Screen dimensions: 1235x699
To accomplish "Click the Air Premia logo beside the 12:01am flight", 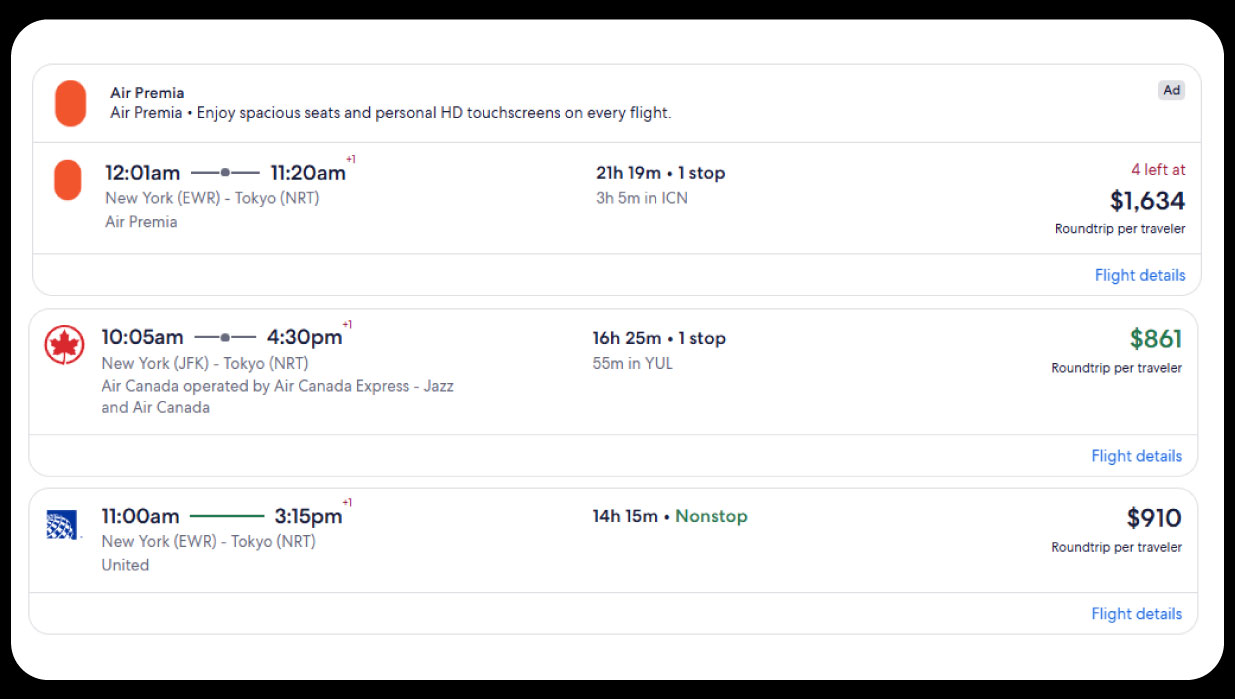I will tap(68, 180).
